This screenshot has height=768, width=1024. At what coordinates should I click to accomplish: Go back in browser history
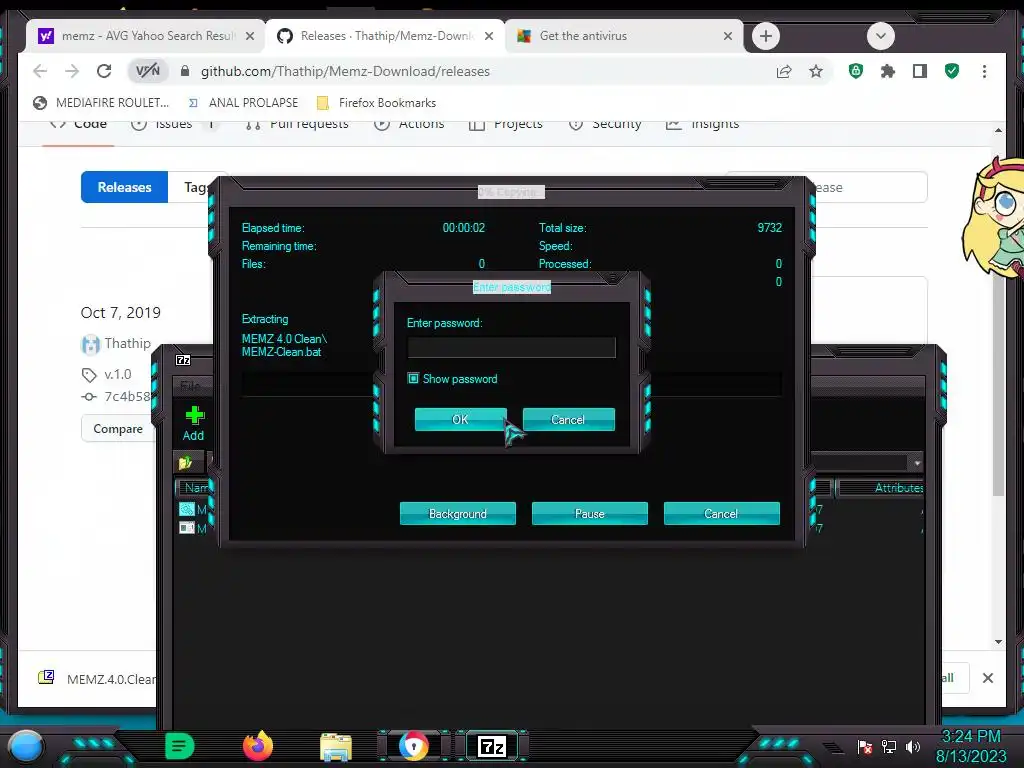[x=40, y=71]
